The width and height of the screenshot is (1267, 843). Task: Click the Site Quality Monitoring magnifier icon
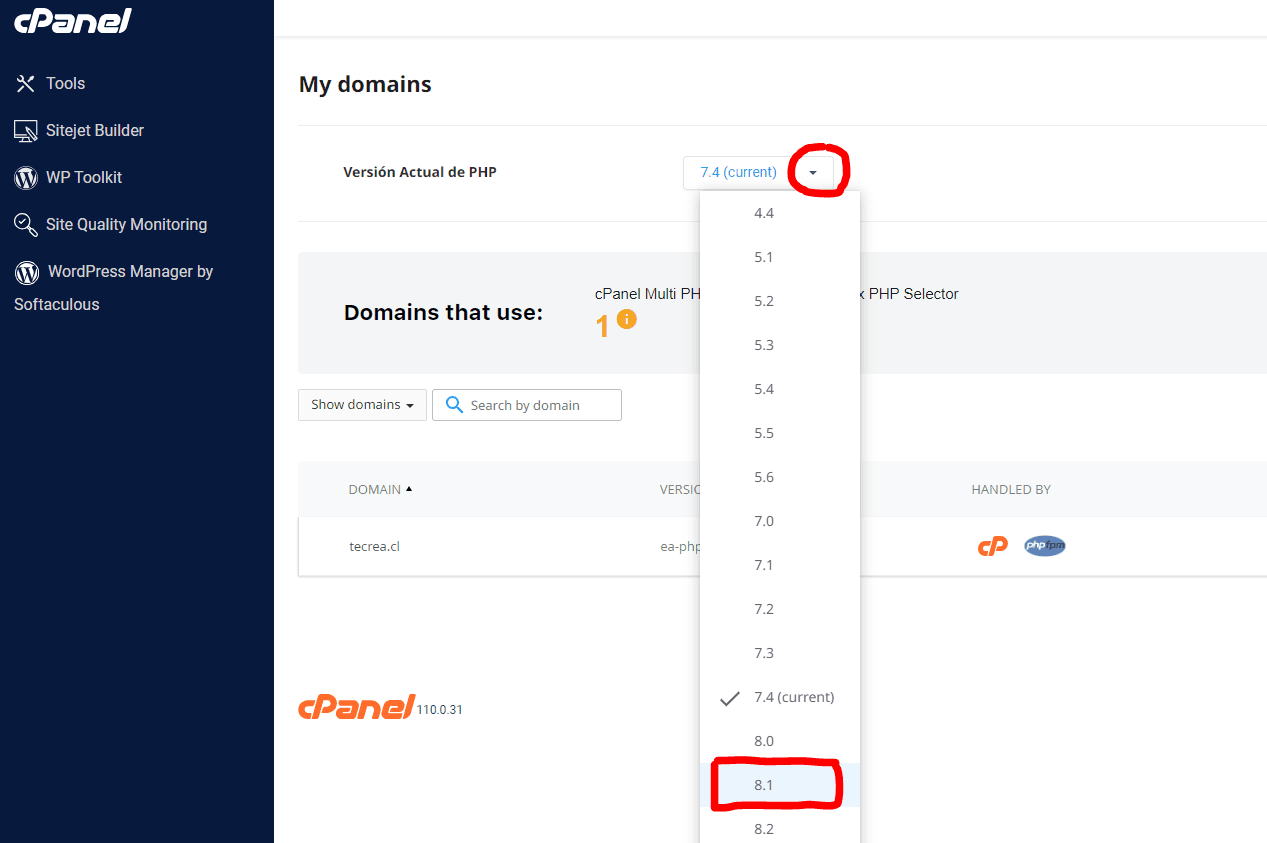(26, 225)
